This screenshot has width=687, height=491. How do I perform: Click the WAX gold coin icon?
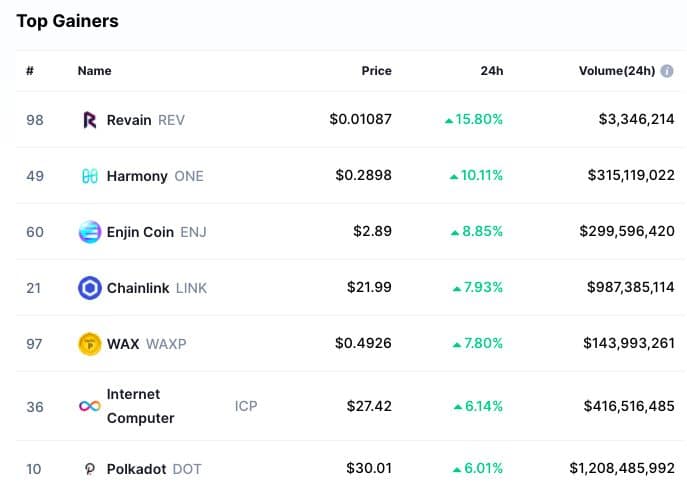[90, 344]
